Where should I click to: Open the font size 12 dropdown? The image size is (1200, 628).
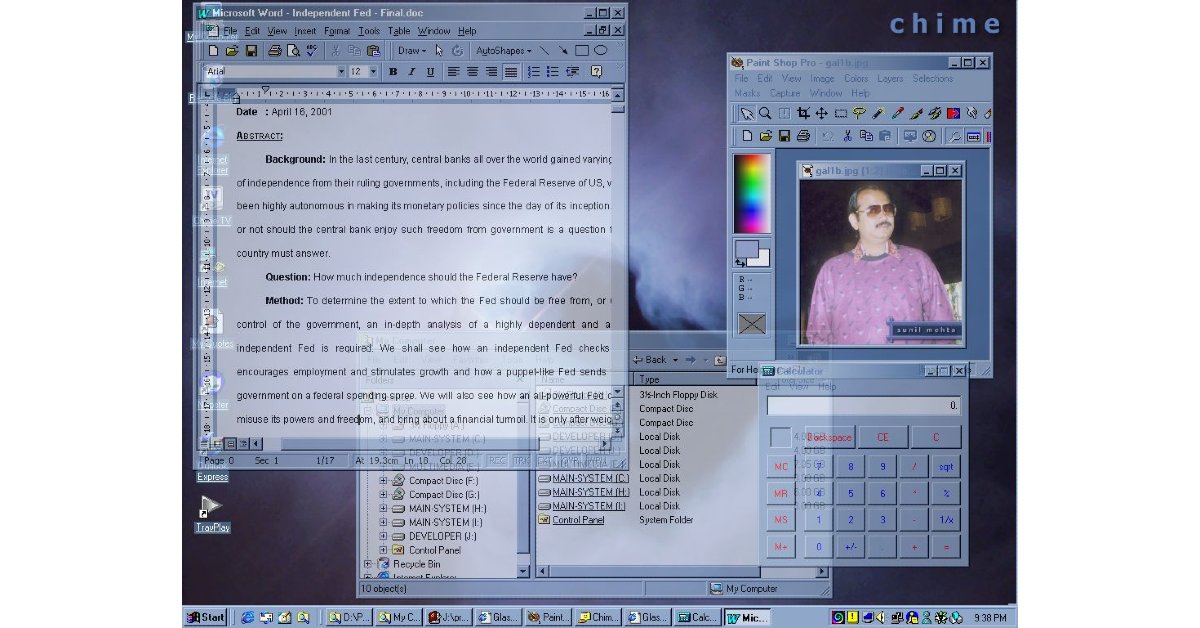click(x=374, y=72)
